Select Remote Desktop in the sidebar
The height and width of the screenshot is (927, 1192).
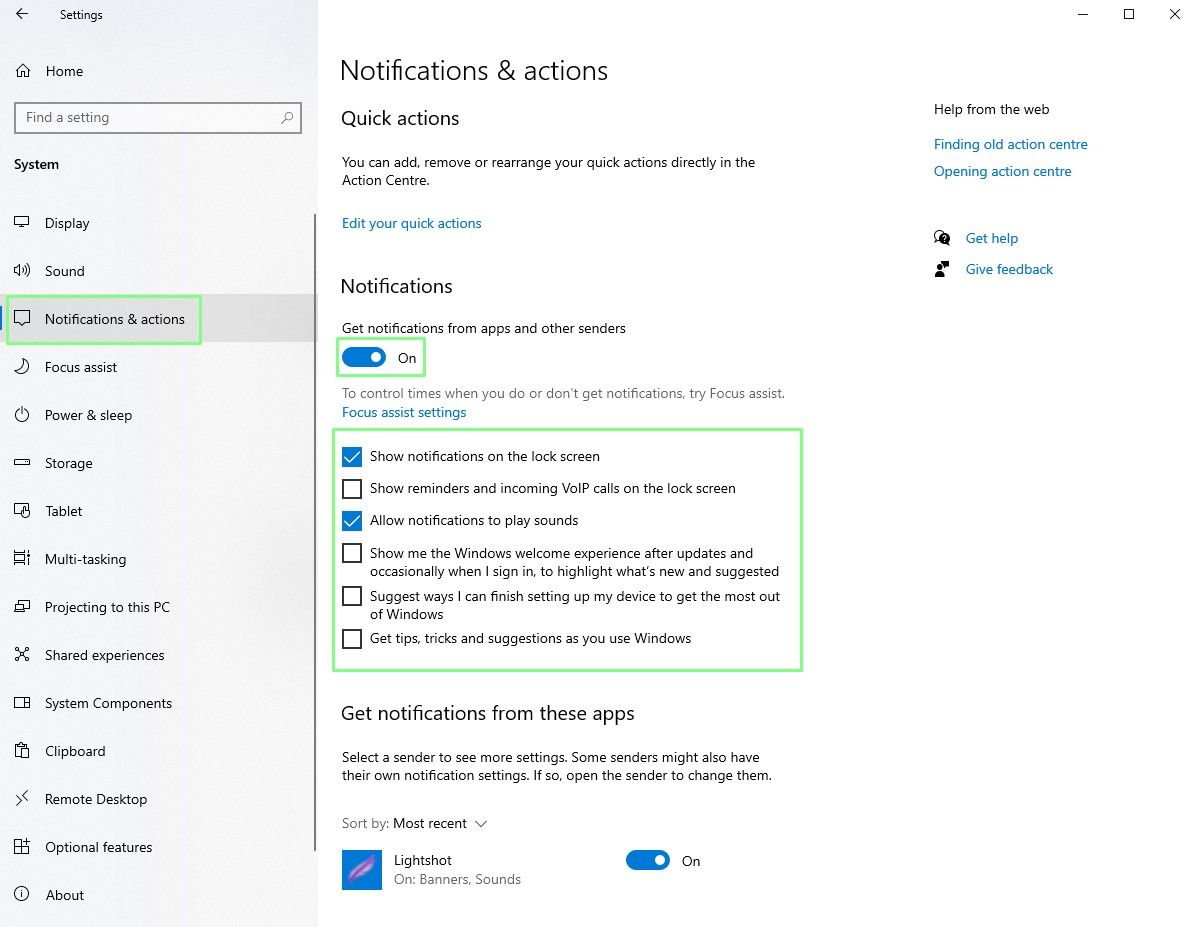(95, 799)
